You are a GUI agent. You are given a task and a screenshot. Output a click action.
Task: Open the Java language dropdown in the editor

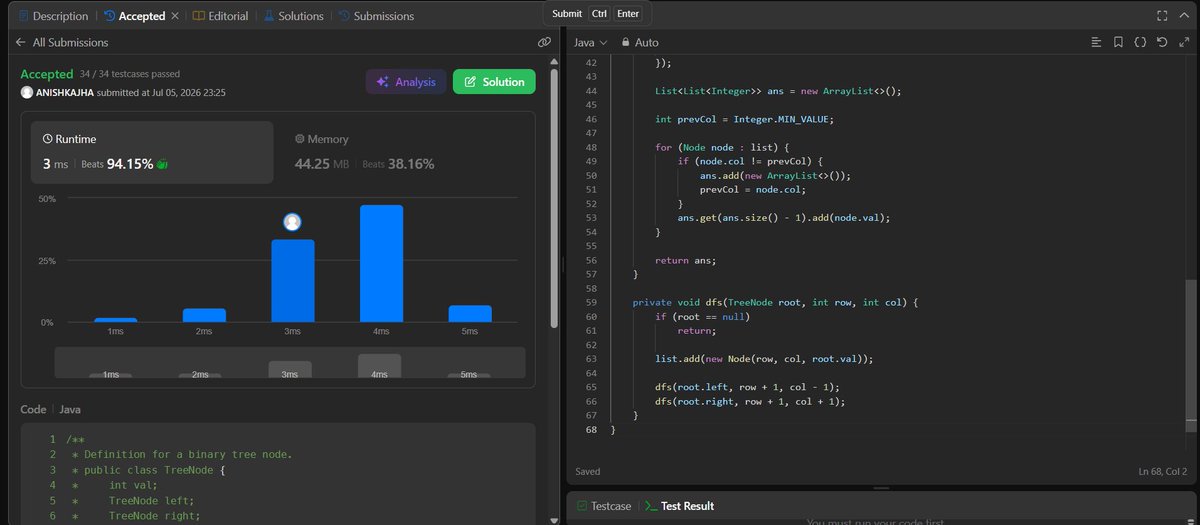(x=590, y=43)
